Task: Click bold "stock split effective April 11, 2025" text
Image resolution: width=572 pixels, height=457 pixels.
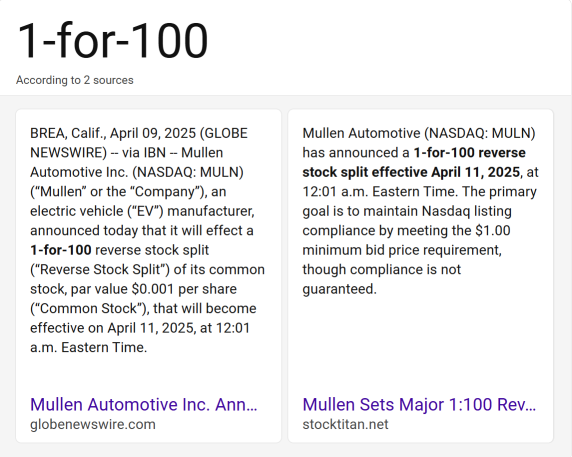Action: (411, 172)
